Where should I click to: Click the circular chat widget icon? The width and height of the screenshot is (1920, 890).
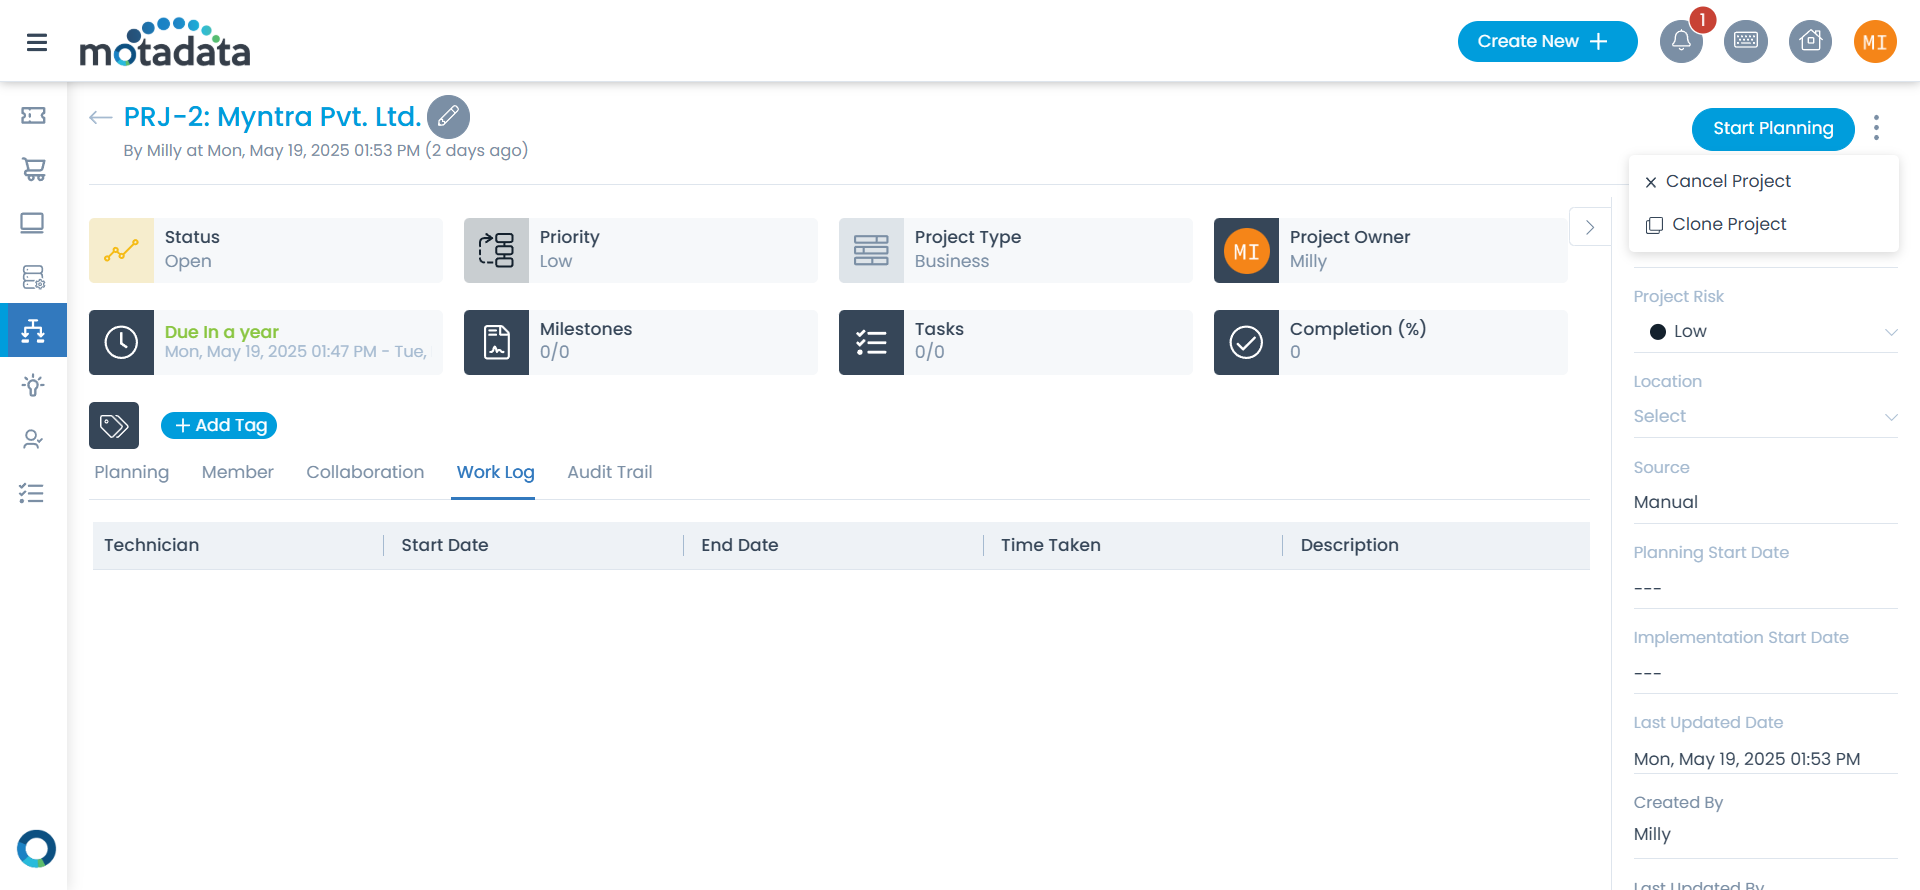[x=36, y=849]
